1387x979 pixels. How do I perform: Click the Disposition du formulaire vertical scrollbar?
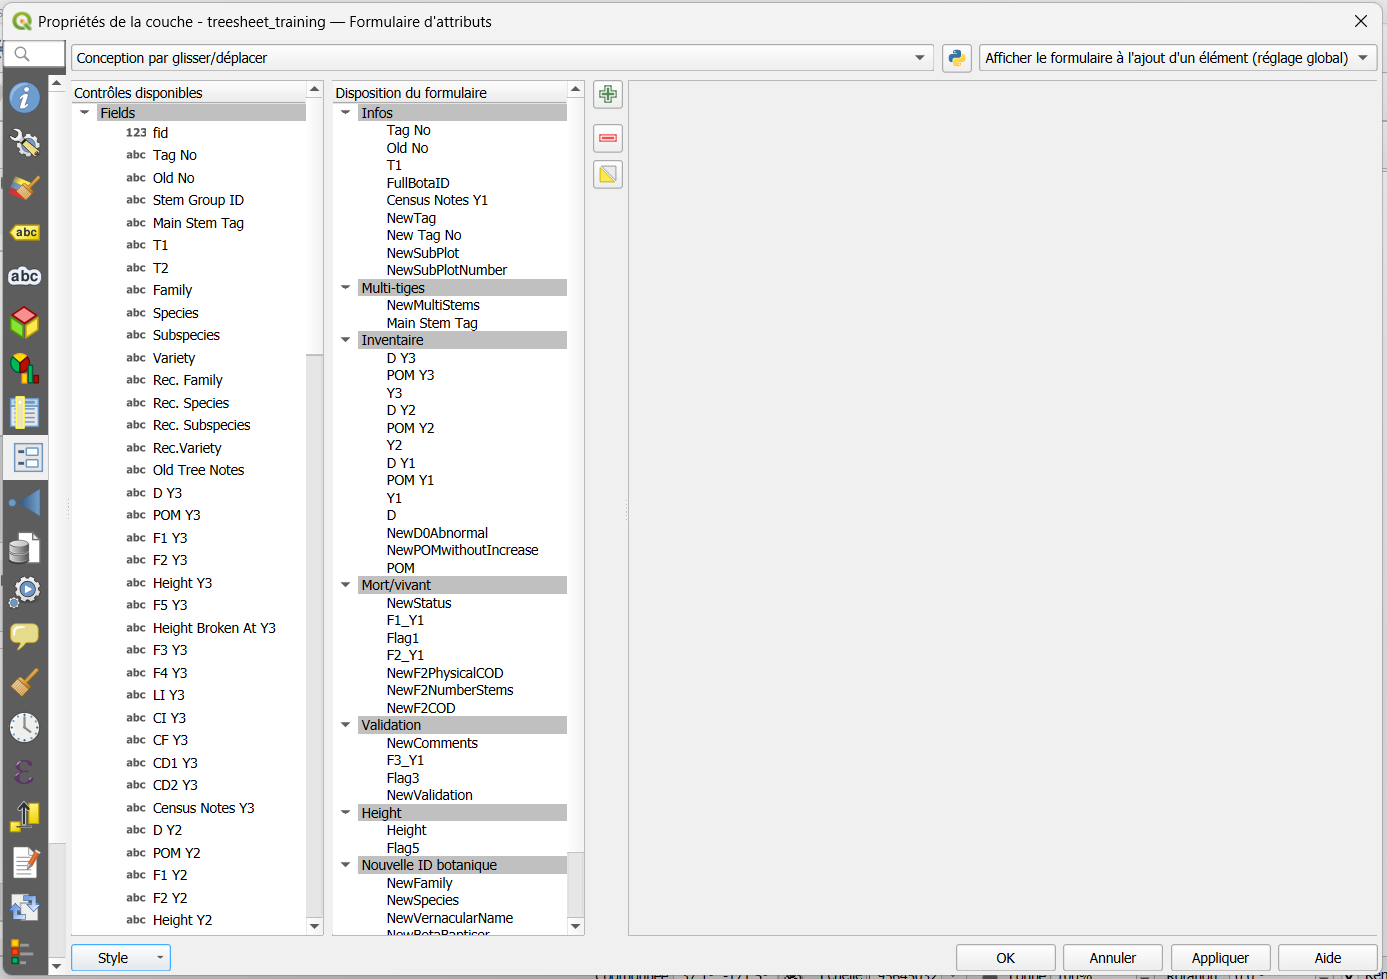click(x=576, y=508)
